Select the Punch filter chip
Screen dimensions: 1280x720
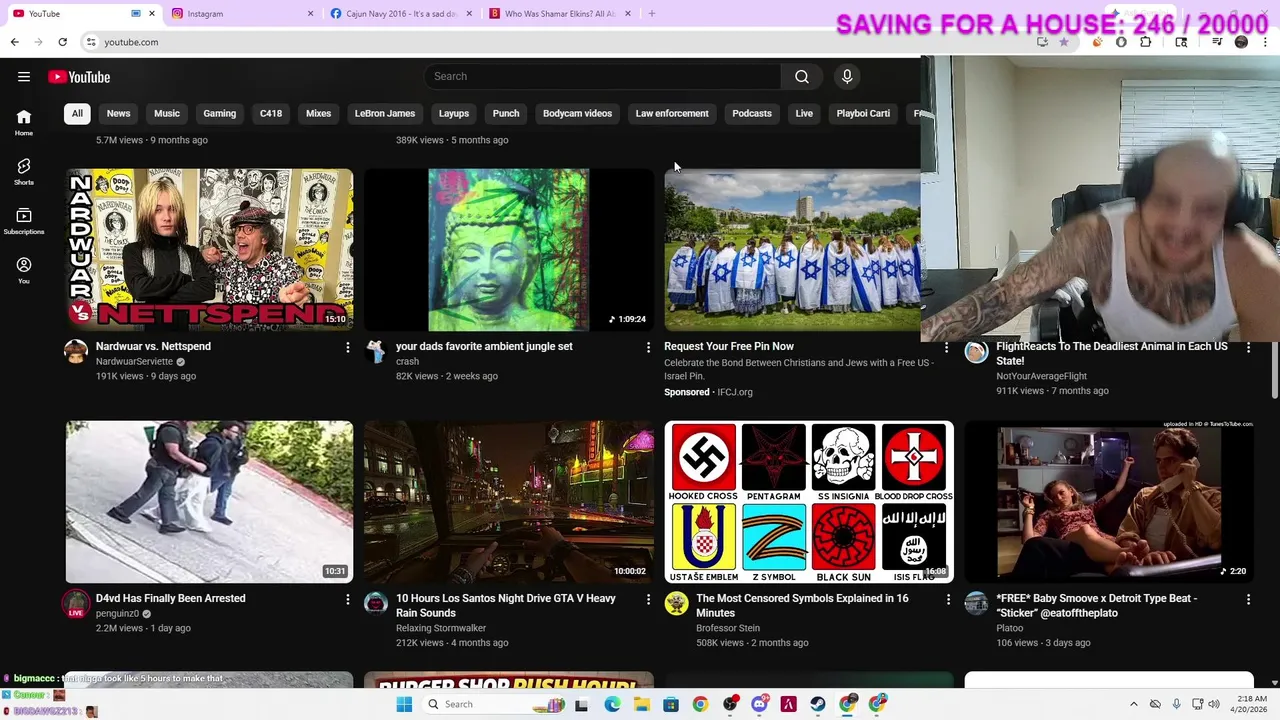pyautogui.click(x=506, y=113)
